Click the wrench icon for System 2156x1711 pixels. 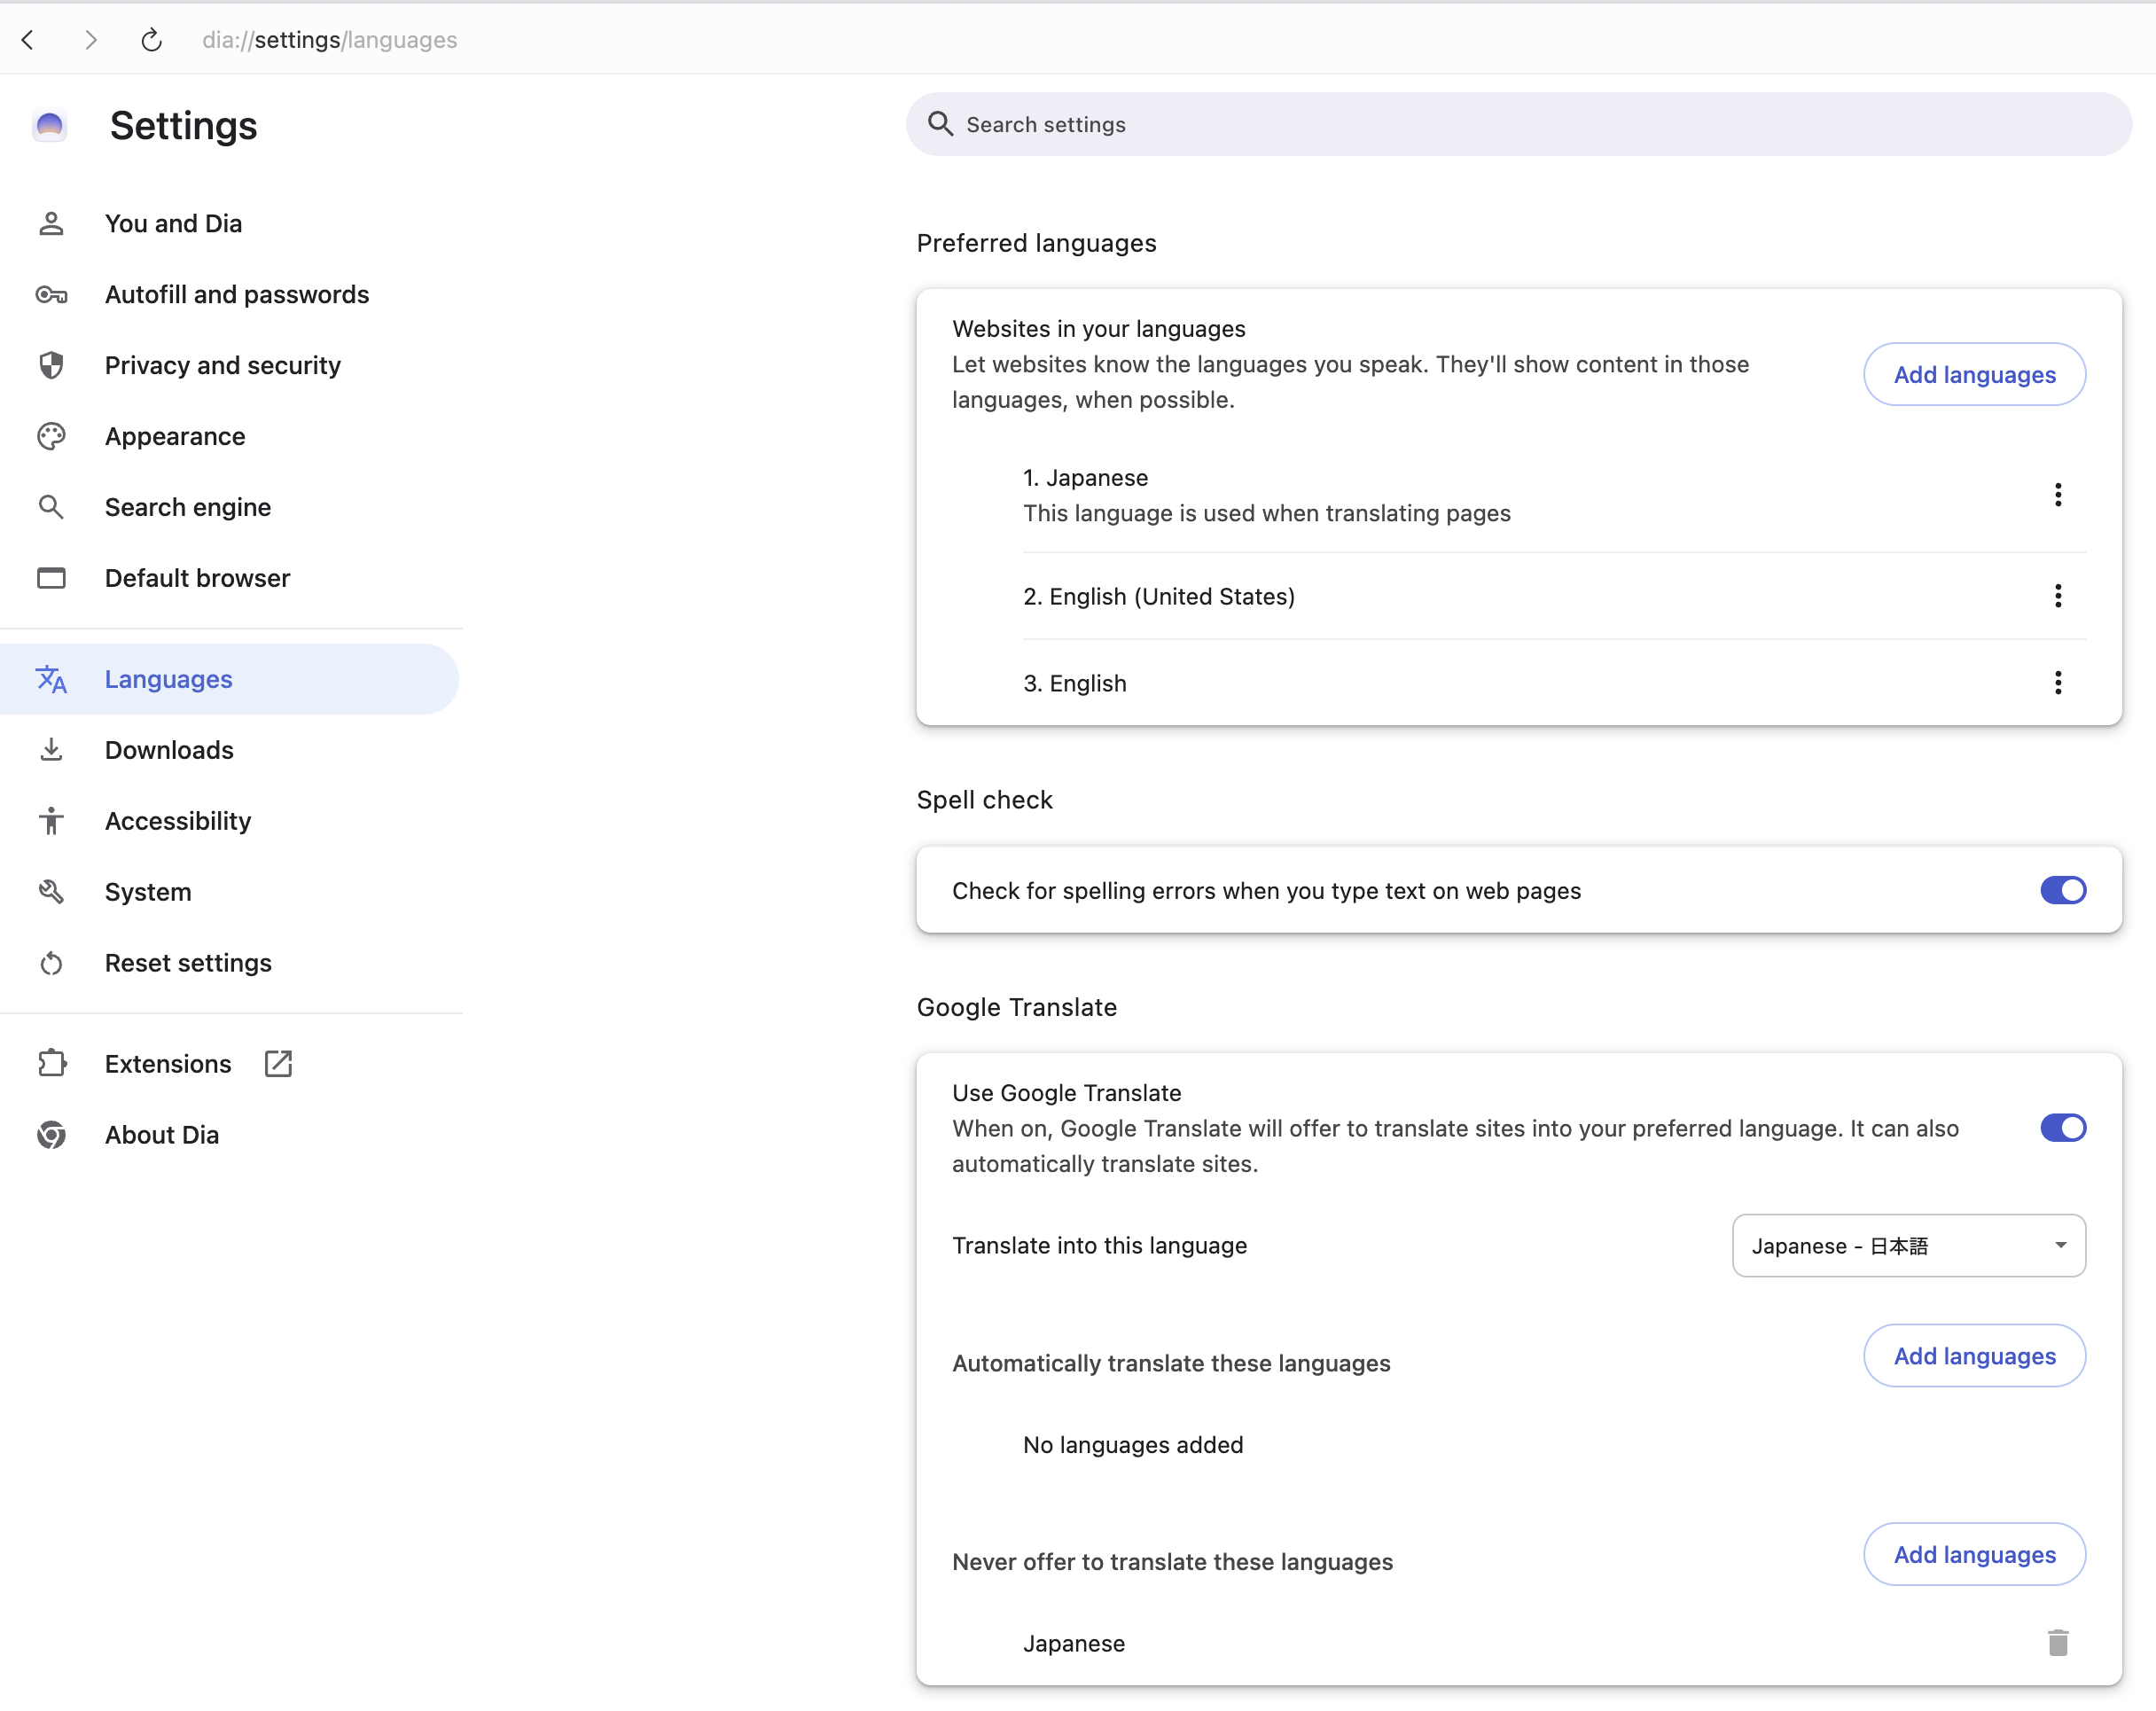(x=51, y=892)
